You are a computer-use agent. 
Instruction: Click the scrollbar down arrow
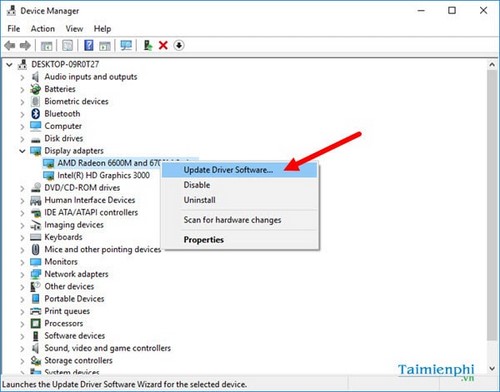pos(492,368)
